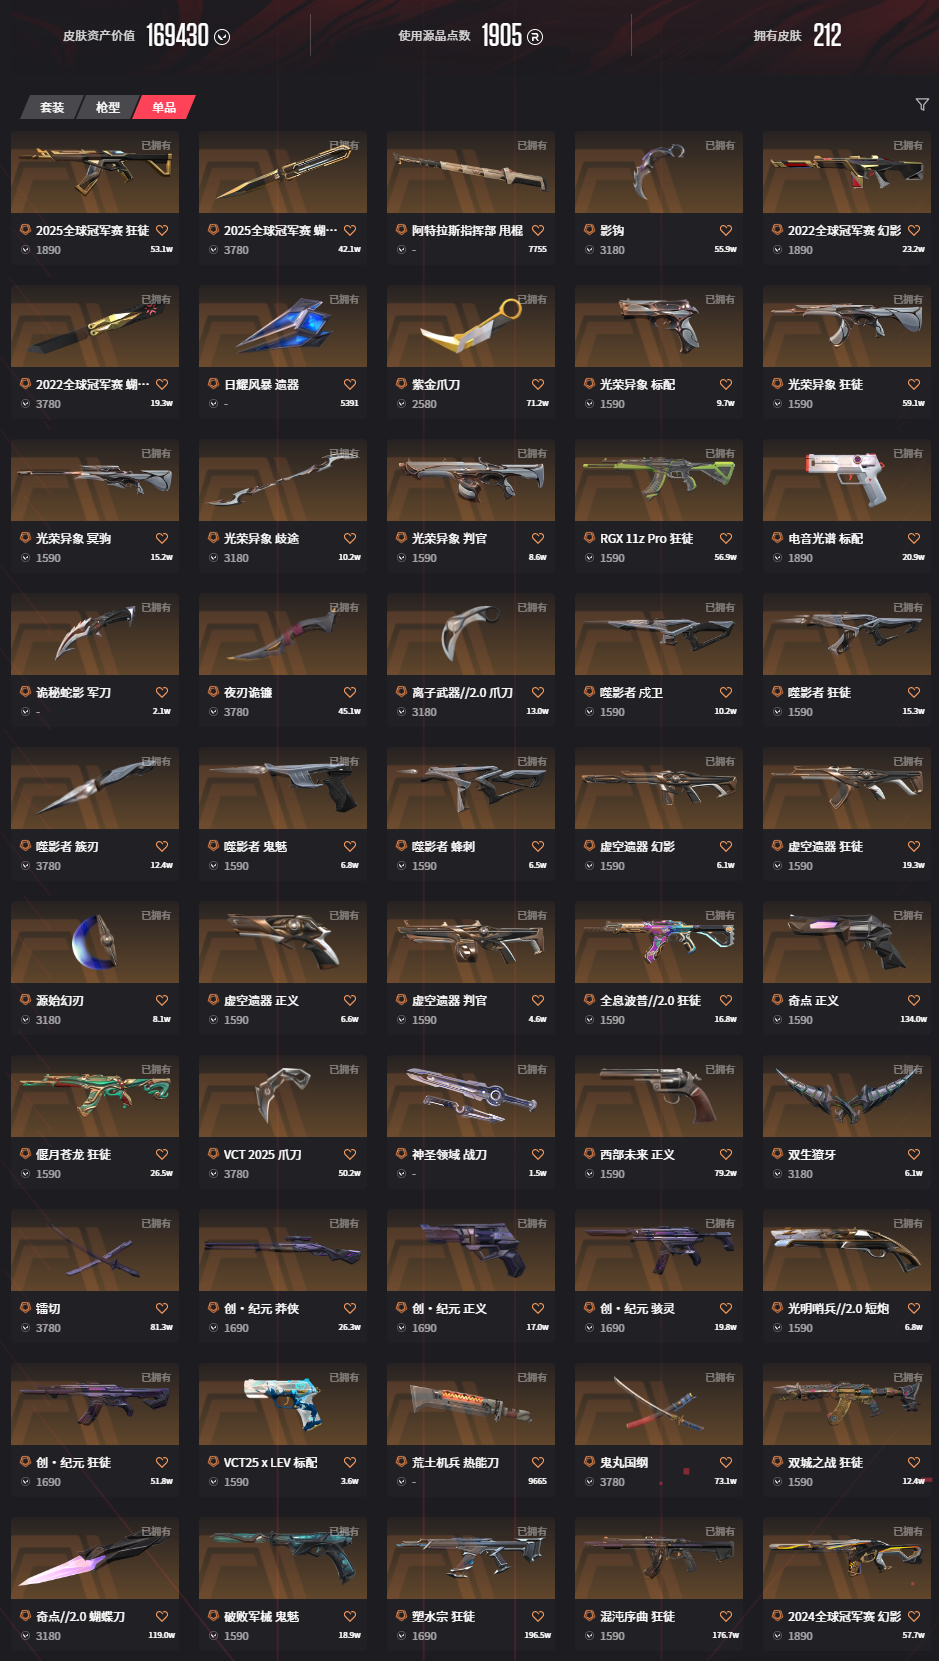Switch to the 枪型 tab
The image size is (939, 1661).
pos(108,107)
